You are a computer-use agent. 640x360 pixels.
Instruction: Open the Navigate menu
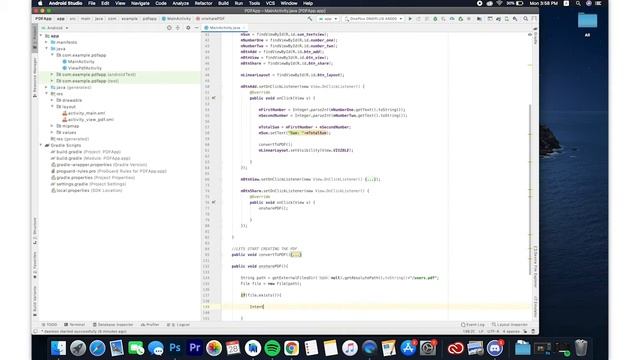[140, 3]
